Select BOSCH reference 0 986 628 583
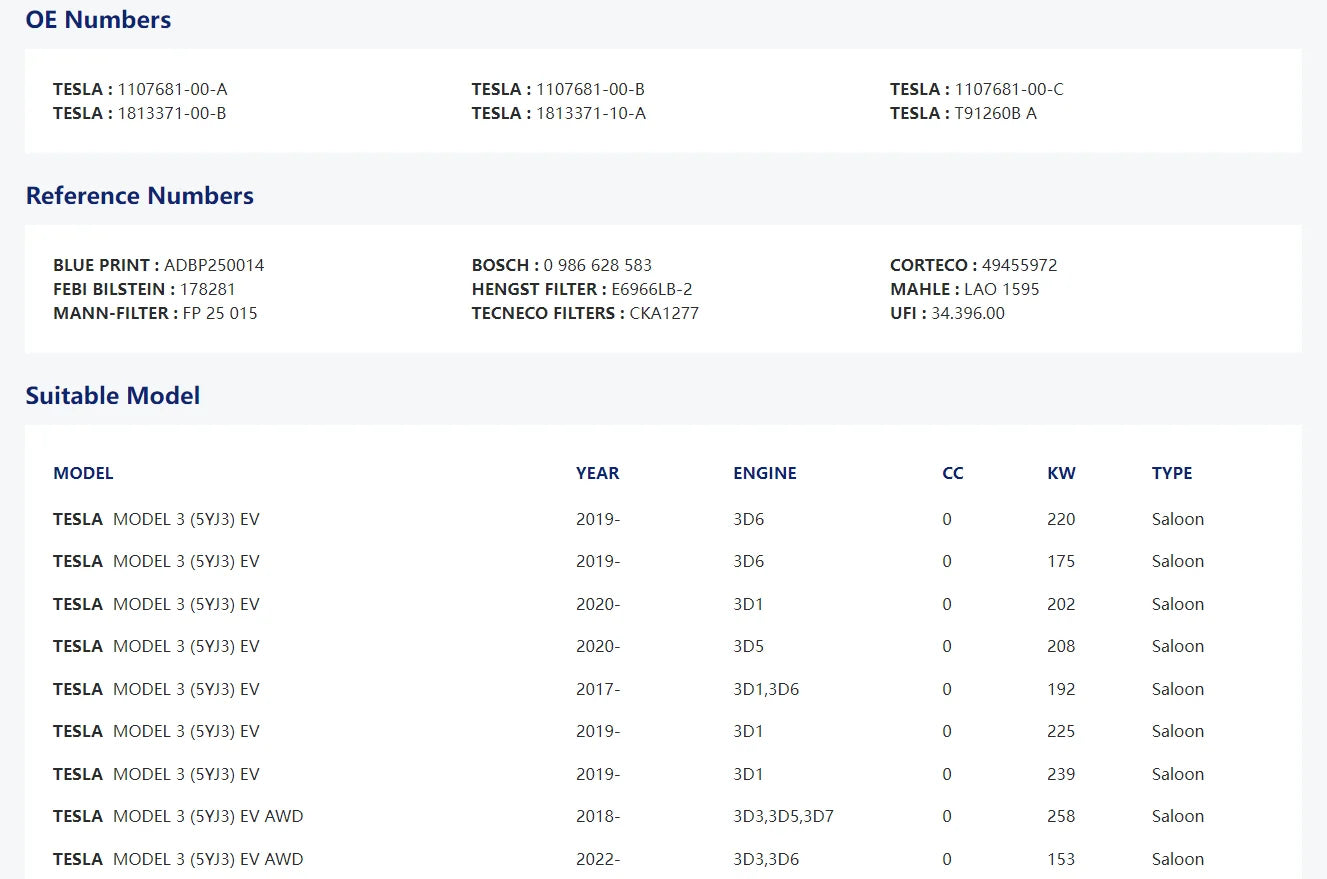The height and width of the screenshot is (879, 1327). (598, 265)
